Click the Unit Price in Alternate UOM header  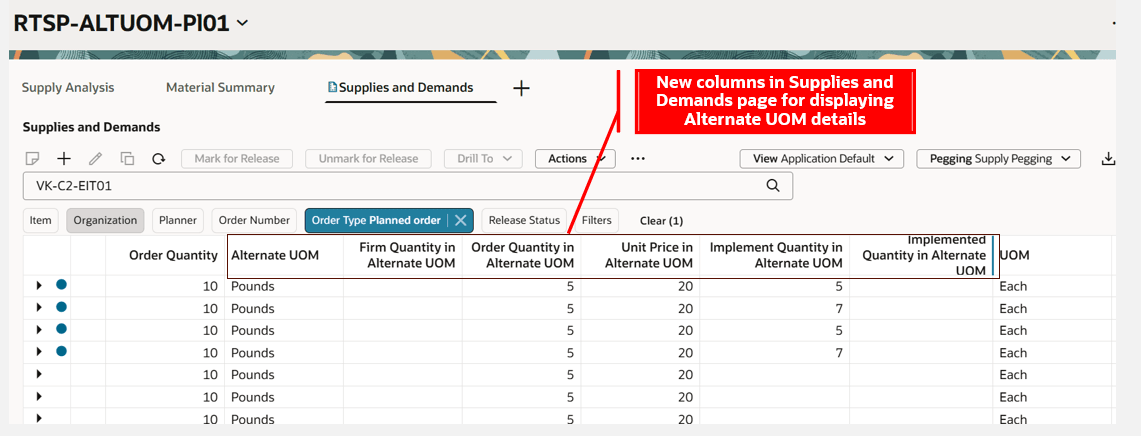click(x=648, y=255)
